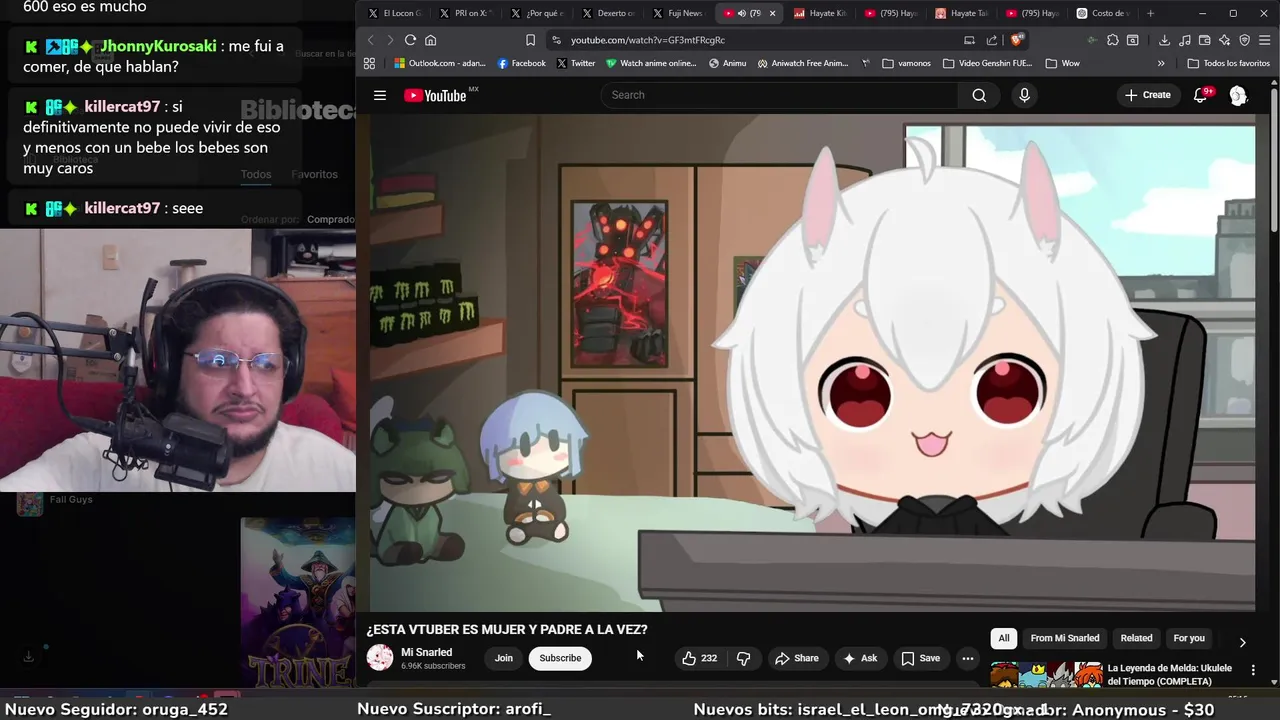
Task: Go back in browser history
Action: (371, 40)
